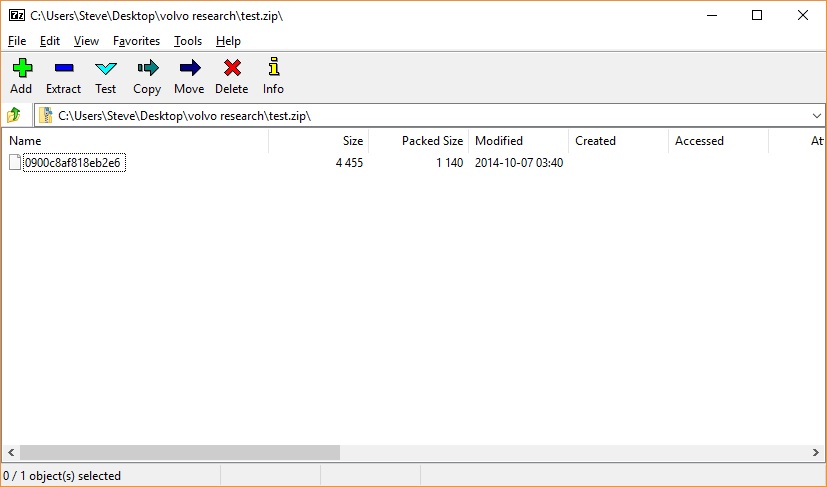The width and height of the screenshot is (827, 487).
Task: Click the packed size value 1 140
Action: click(449, 163)
